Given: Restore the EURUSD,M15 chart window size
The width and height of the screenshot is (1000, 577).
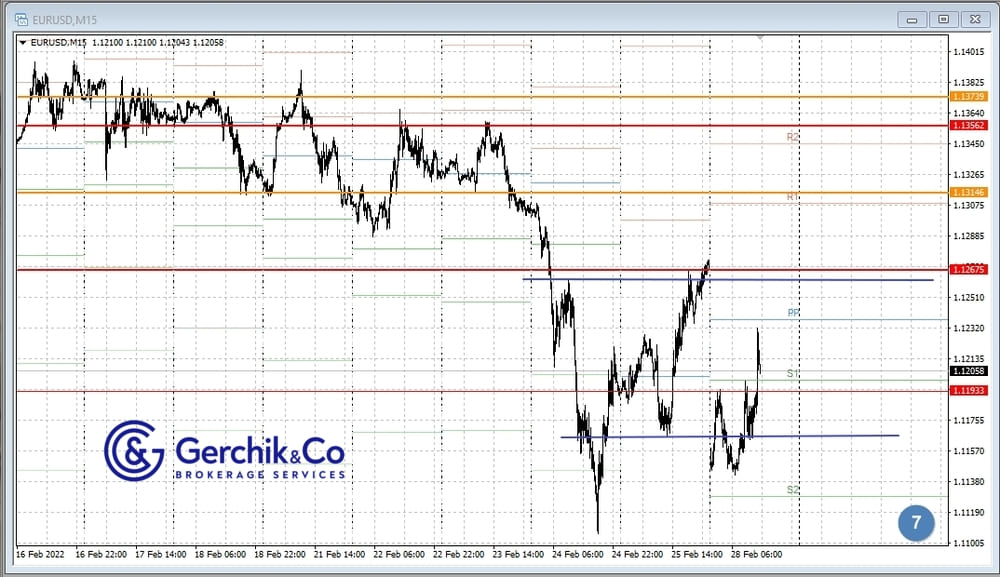Looking at the screenshot, I should point(942,19).
